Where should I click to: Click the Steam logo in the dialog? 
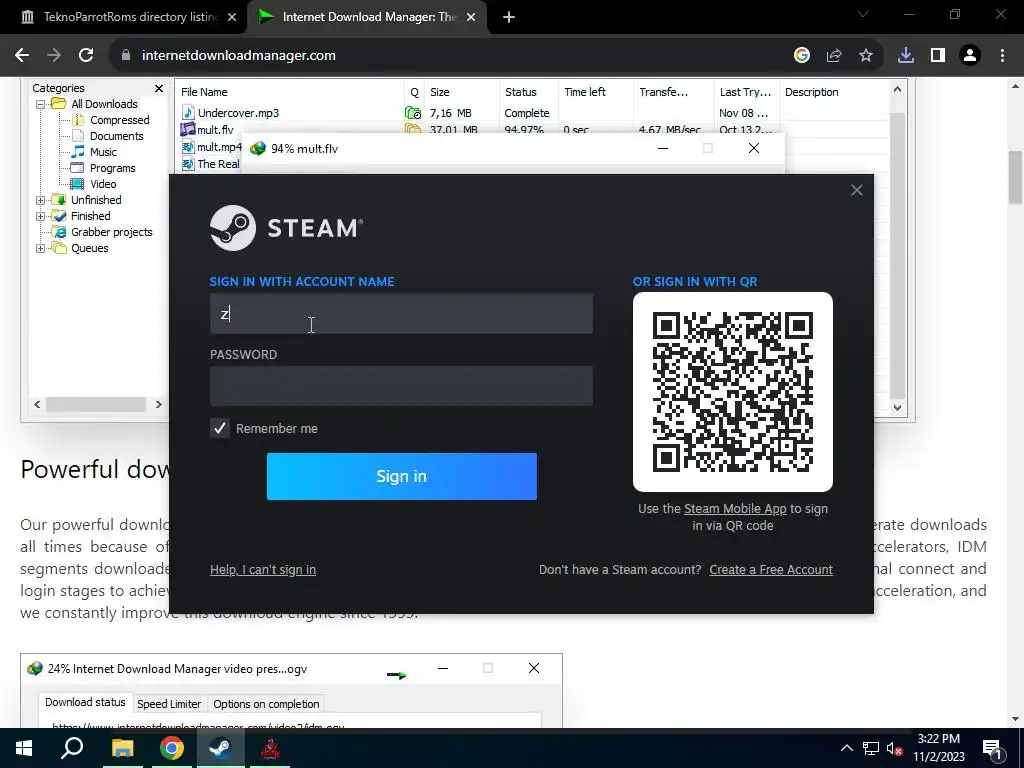pos(285,228)
